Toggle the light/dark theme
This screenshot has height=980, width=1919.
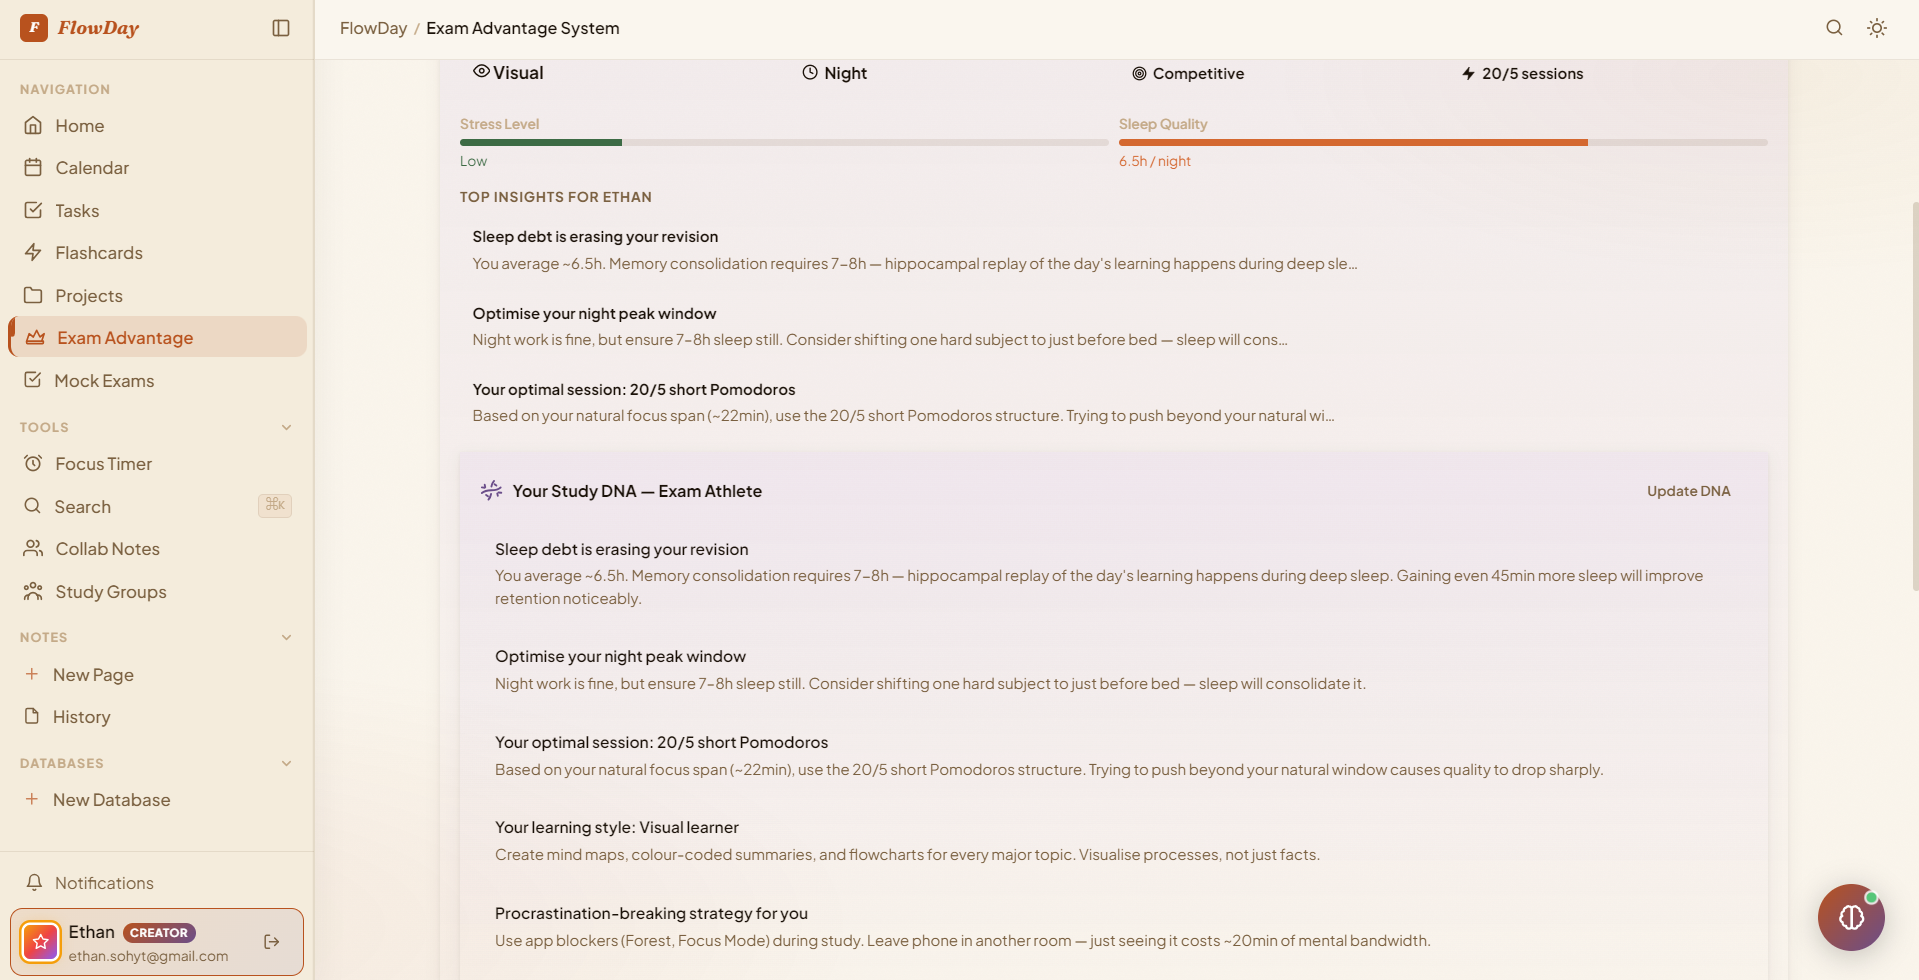pos(1877,28)
